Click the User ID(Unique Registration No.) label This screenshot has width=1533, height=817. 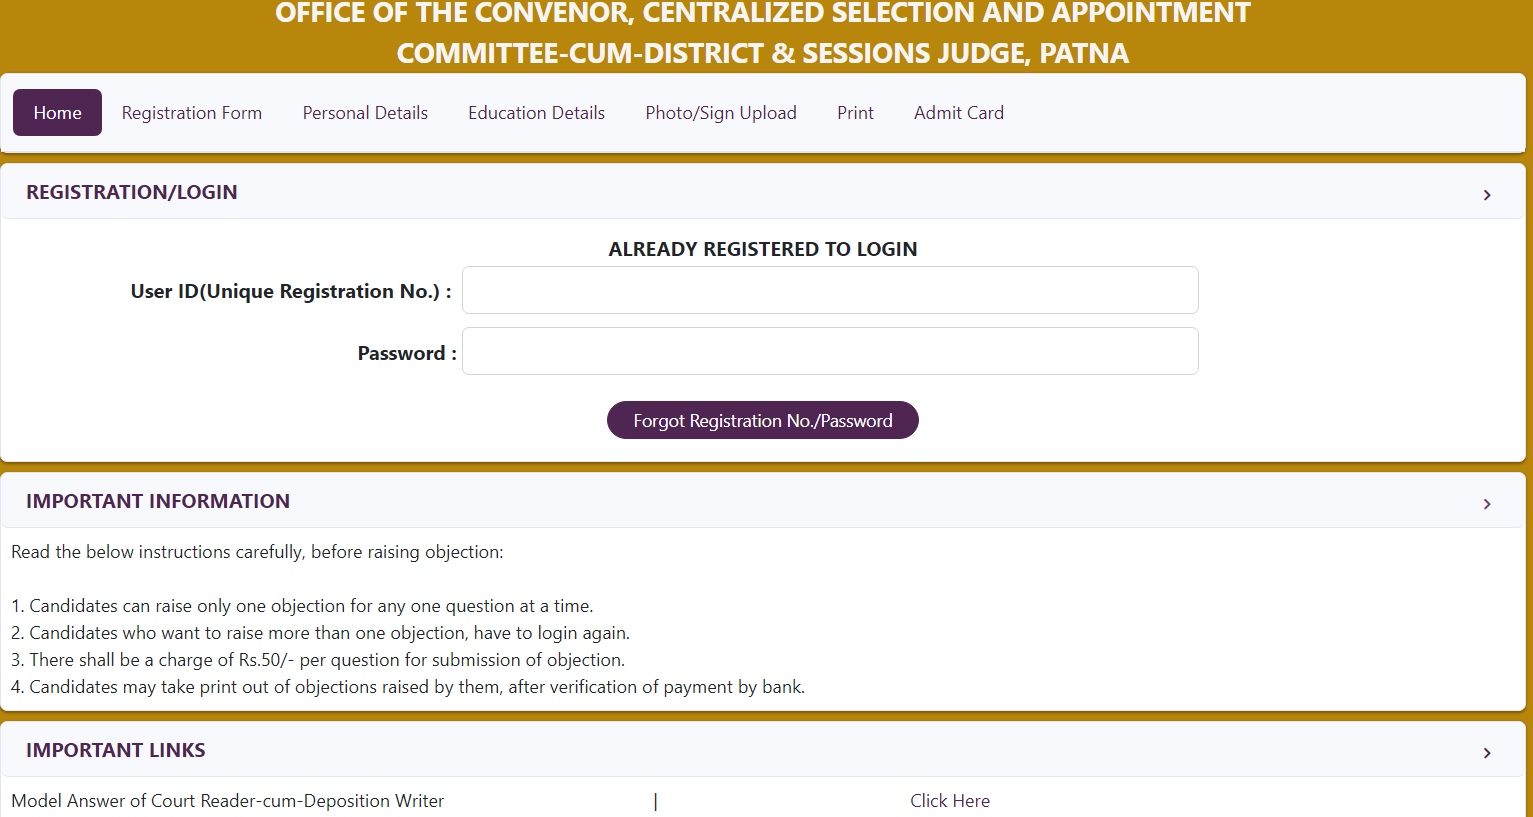290,291
